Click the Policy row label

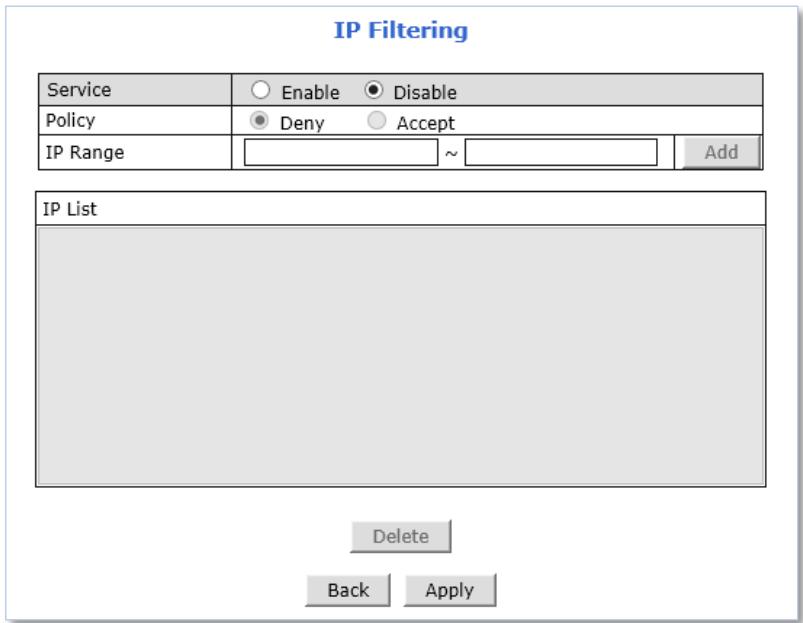[x=70, y=121]
